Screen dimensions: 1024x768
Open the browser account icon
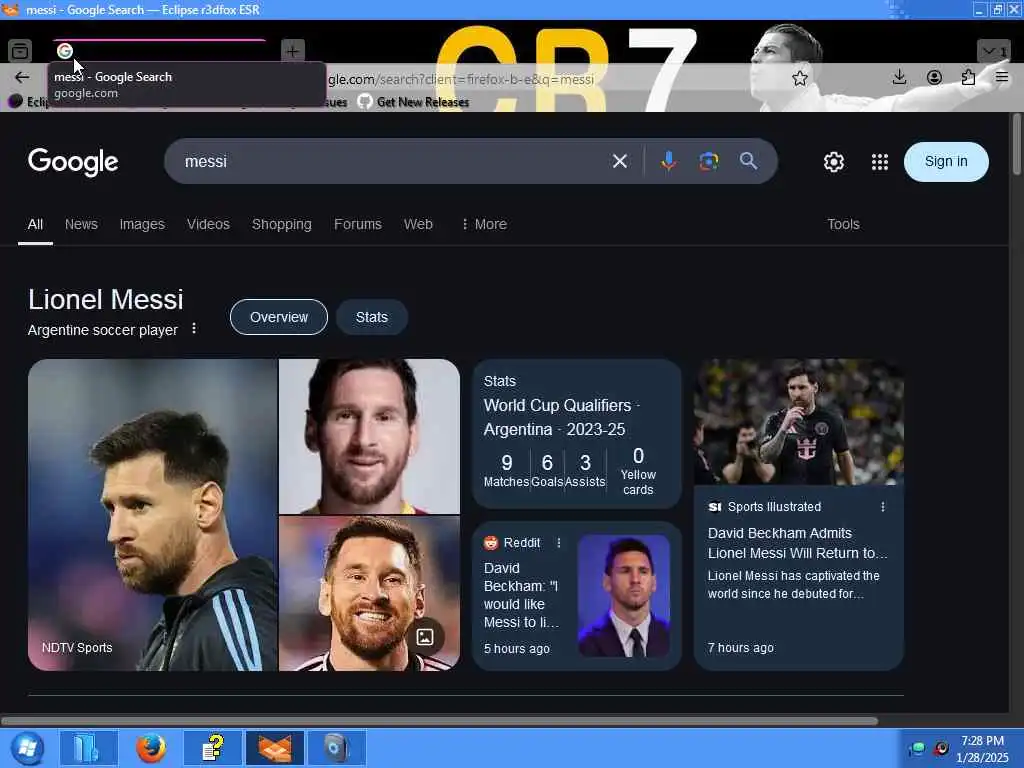click(934, 78)
